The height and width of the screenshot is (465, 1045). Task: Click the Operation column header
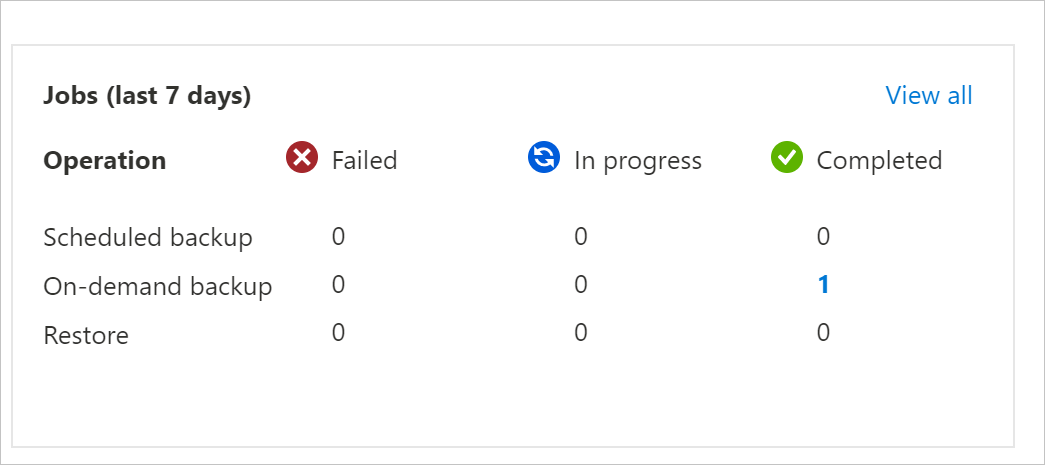pyautogui.click(x=105, y=160)
